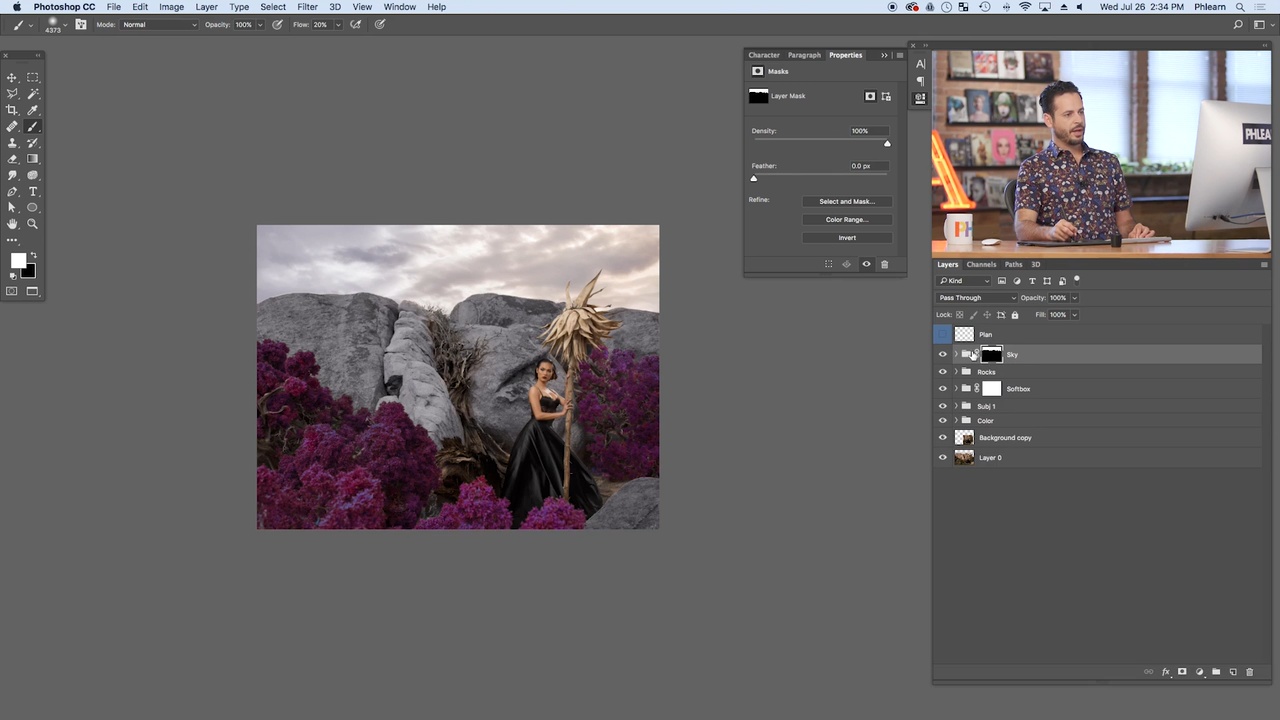Expand the Softbox group
The height and width of the screenshot is (720, 1280).
956,389
